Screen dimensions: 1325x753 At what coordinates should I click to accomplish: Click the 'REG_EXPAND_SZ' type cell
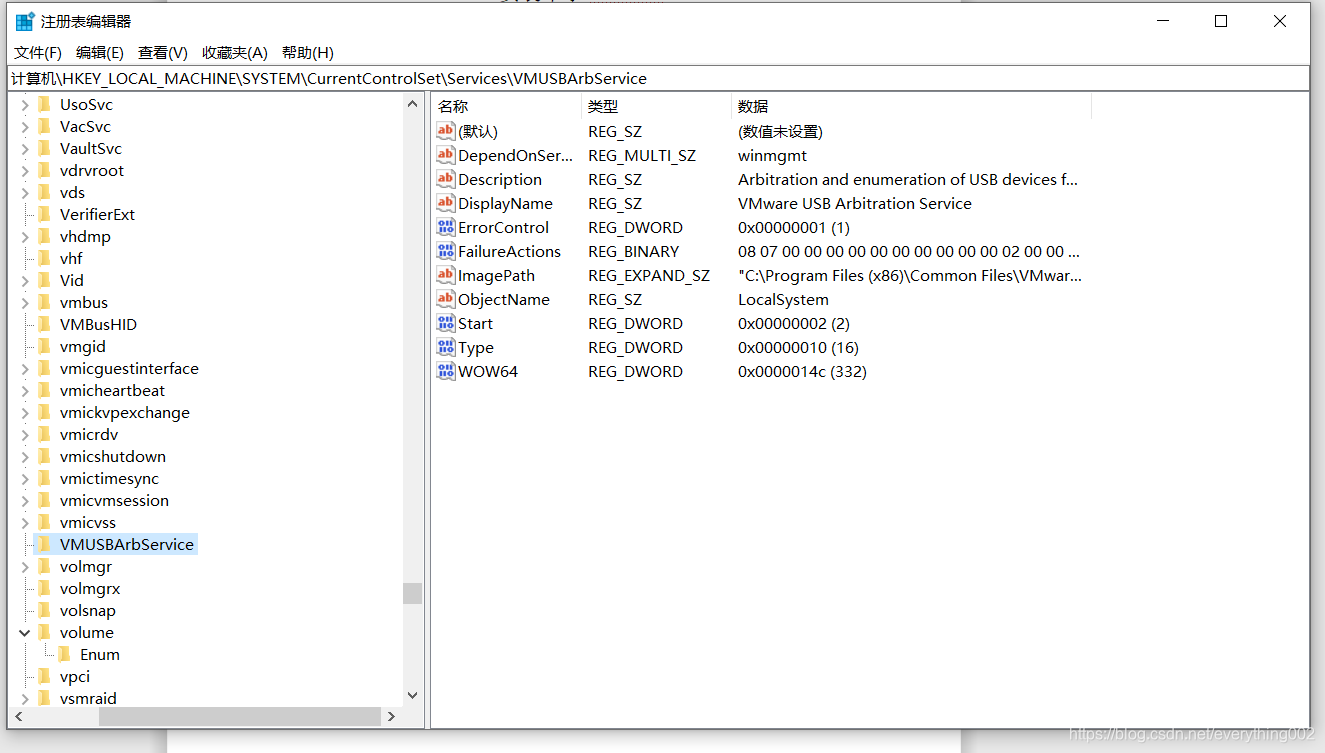(x=649, y=275)
